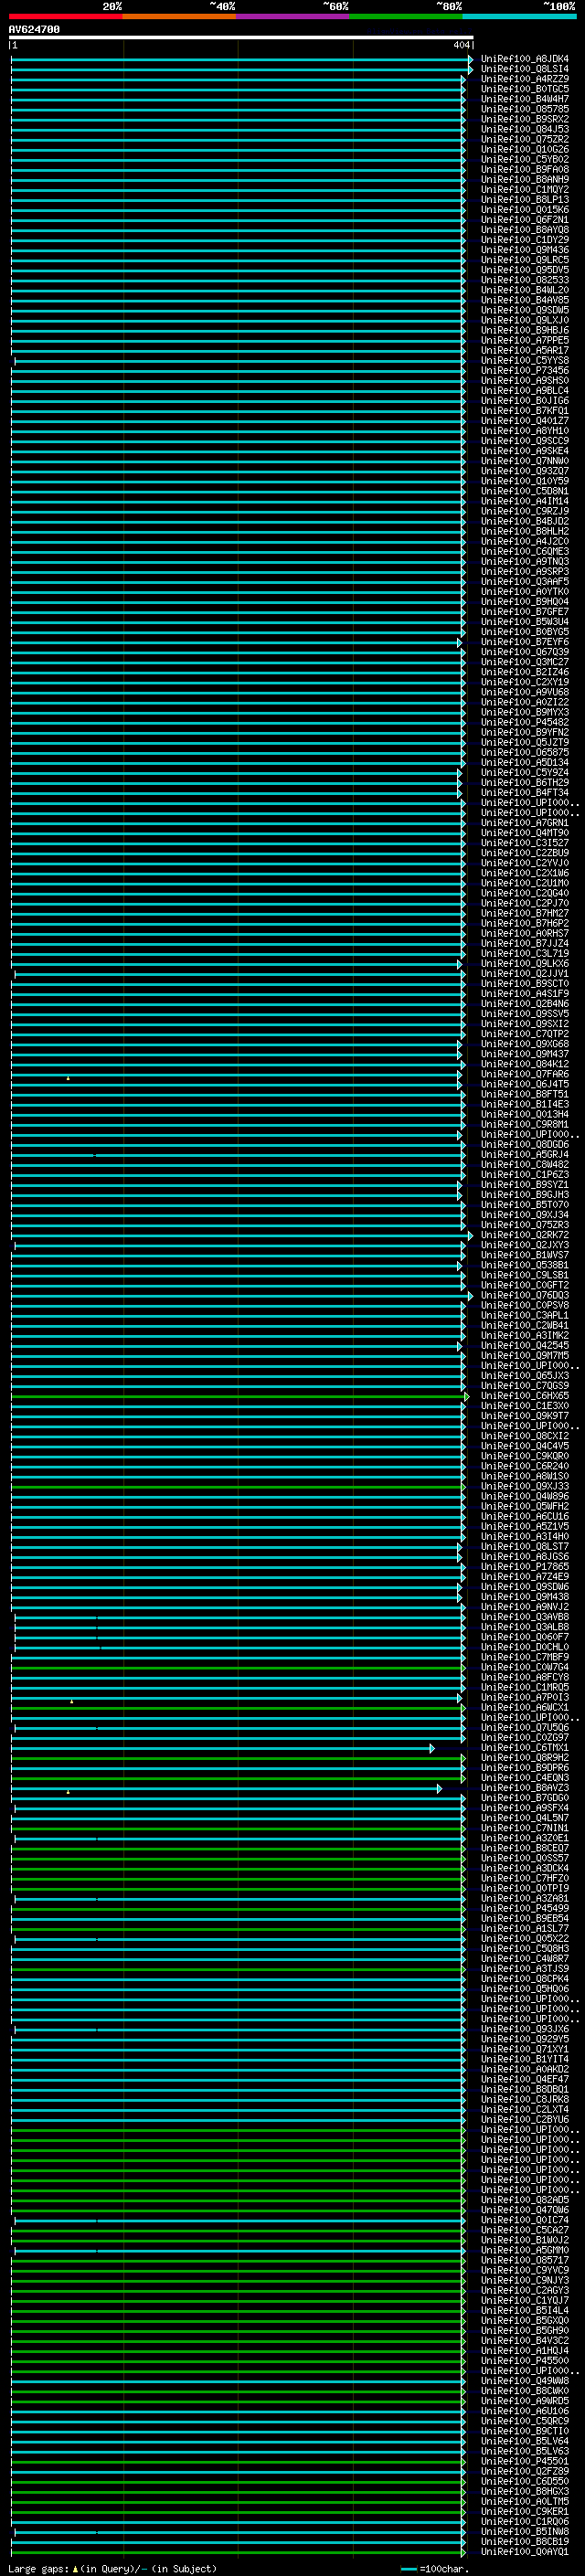585x2576 pixels.
Task: Click the purple ~60% identity legend segment
Action: coord(293,16)
